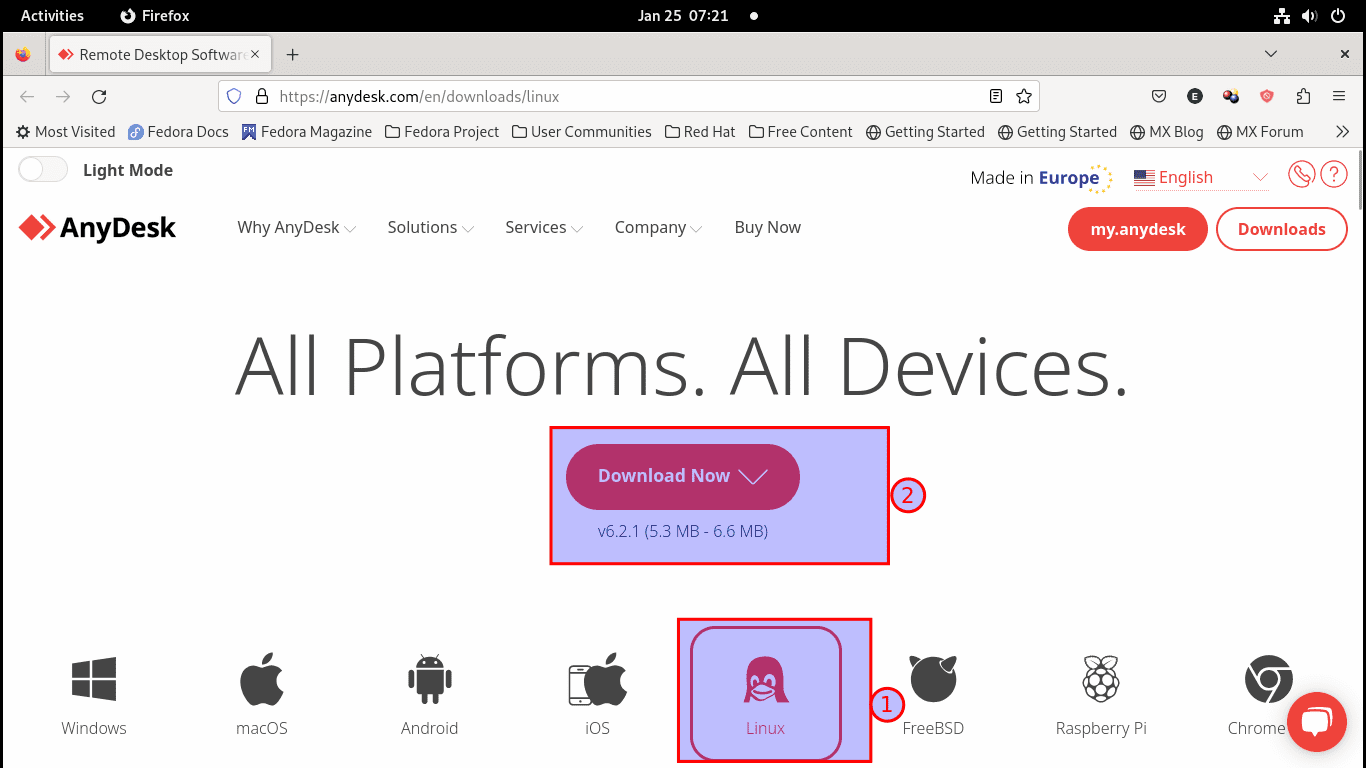Open the Pocket save icon
The height and width of the screenshot is (768, 1366).
point(1159,97)
